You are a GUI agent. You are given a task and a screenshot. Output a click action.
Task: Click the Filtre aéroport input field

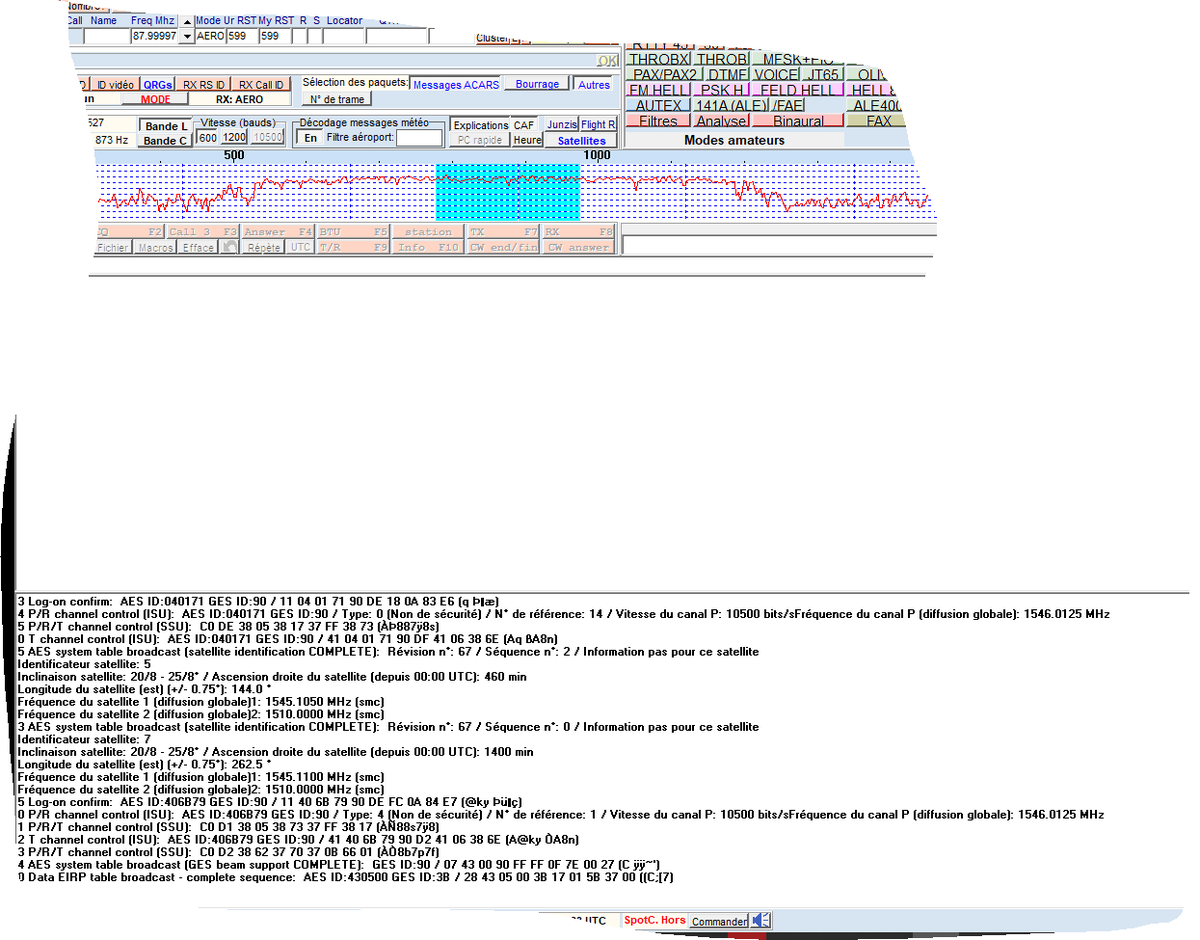[x=418, y=137]
